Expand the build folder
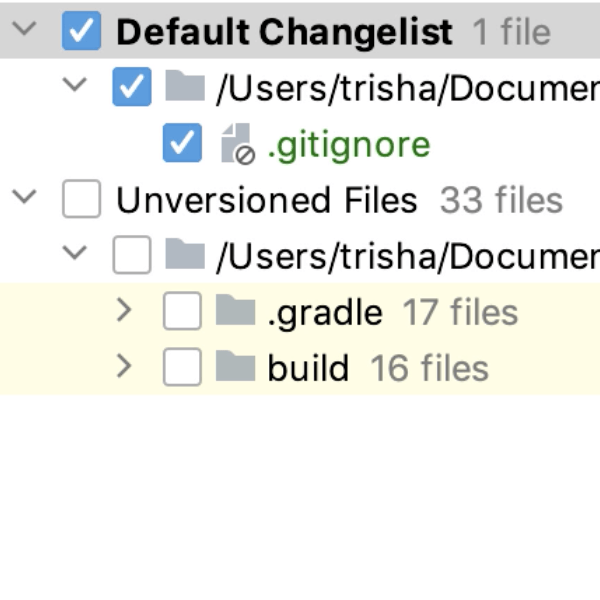The width and height of the screenshot is (600, 600). tap(124, 367)
